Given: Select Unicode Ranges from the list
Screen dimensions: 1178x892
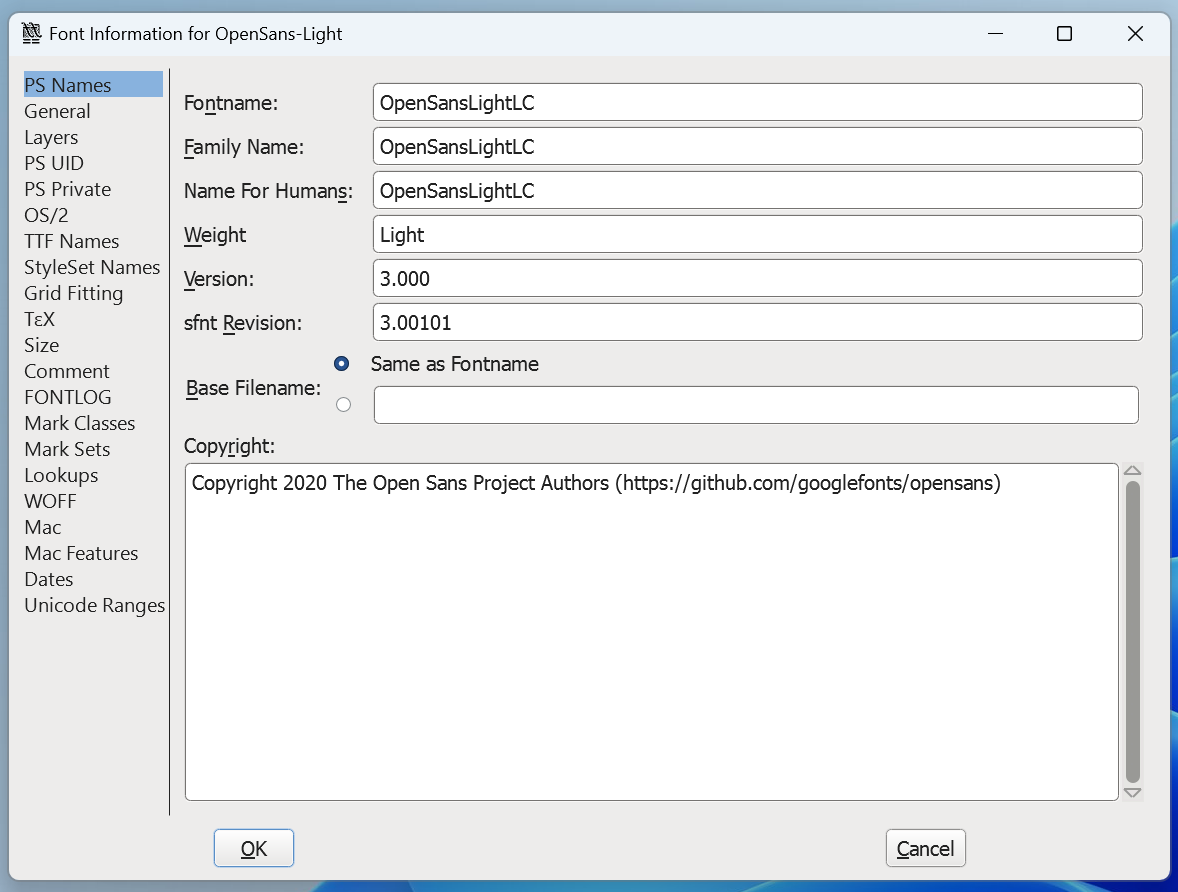Looking at the screenshot, I should click(x=94, y=605).
